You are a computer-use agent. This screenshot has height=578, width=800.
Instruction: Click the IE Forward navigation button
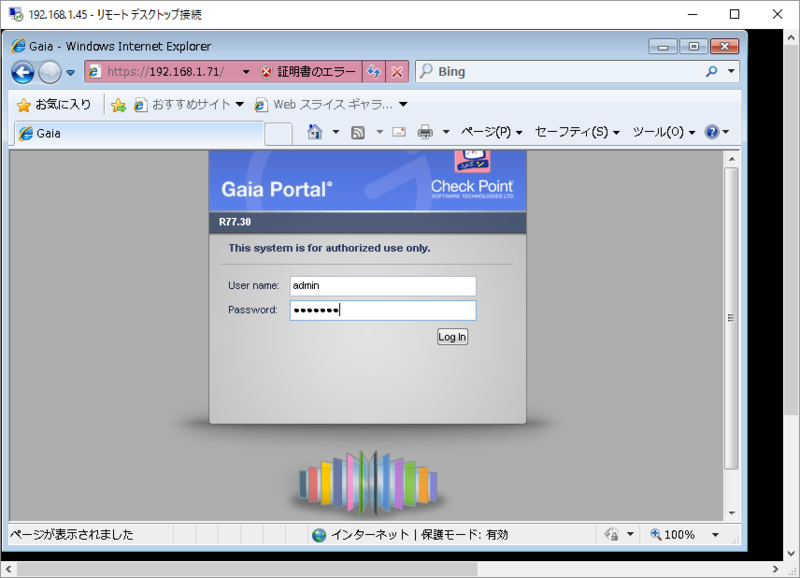point(50,72)
